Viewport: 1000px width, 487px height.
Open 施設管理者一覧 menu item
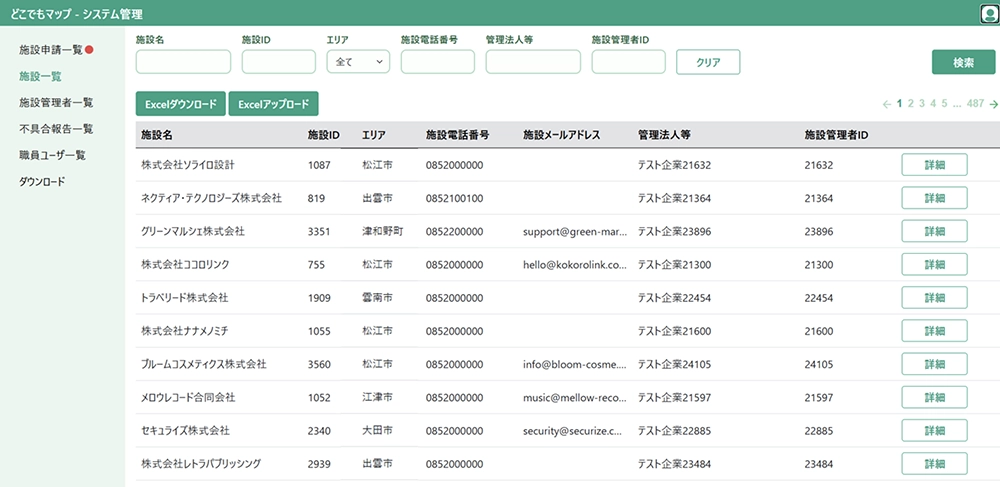coord(56,103)
